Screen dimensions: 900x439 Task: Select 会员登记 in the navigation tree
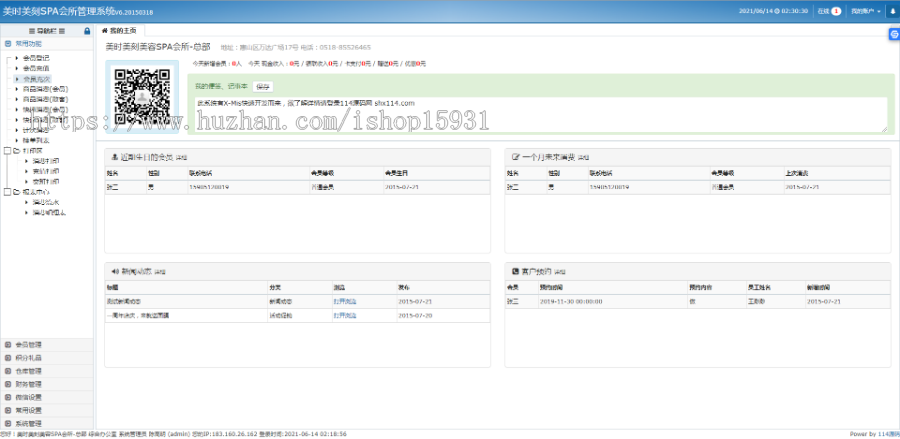(x=36, y=58)
